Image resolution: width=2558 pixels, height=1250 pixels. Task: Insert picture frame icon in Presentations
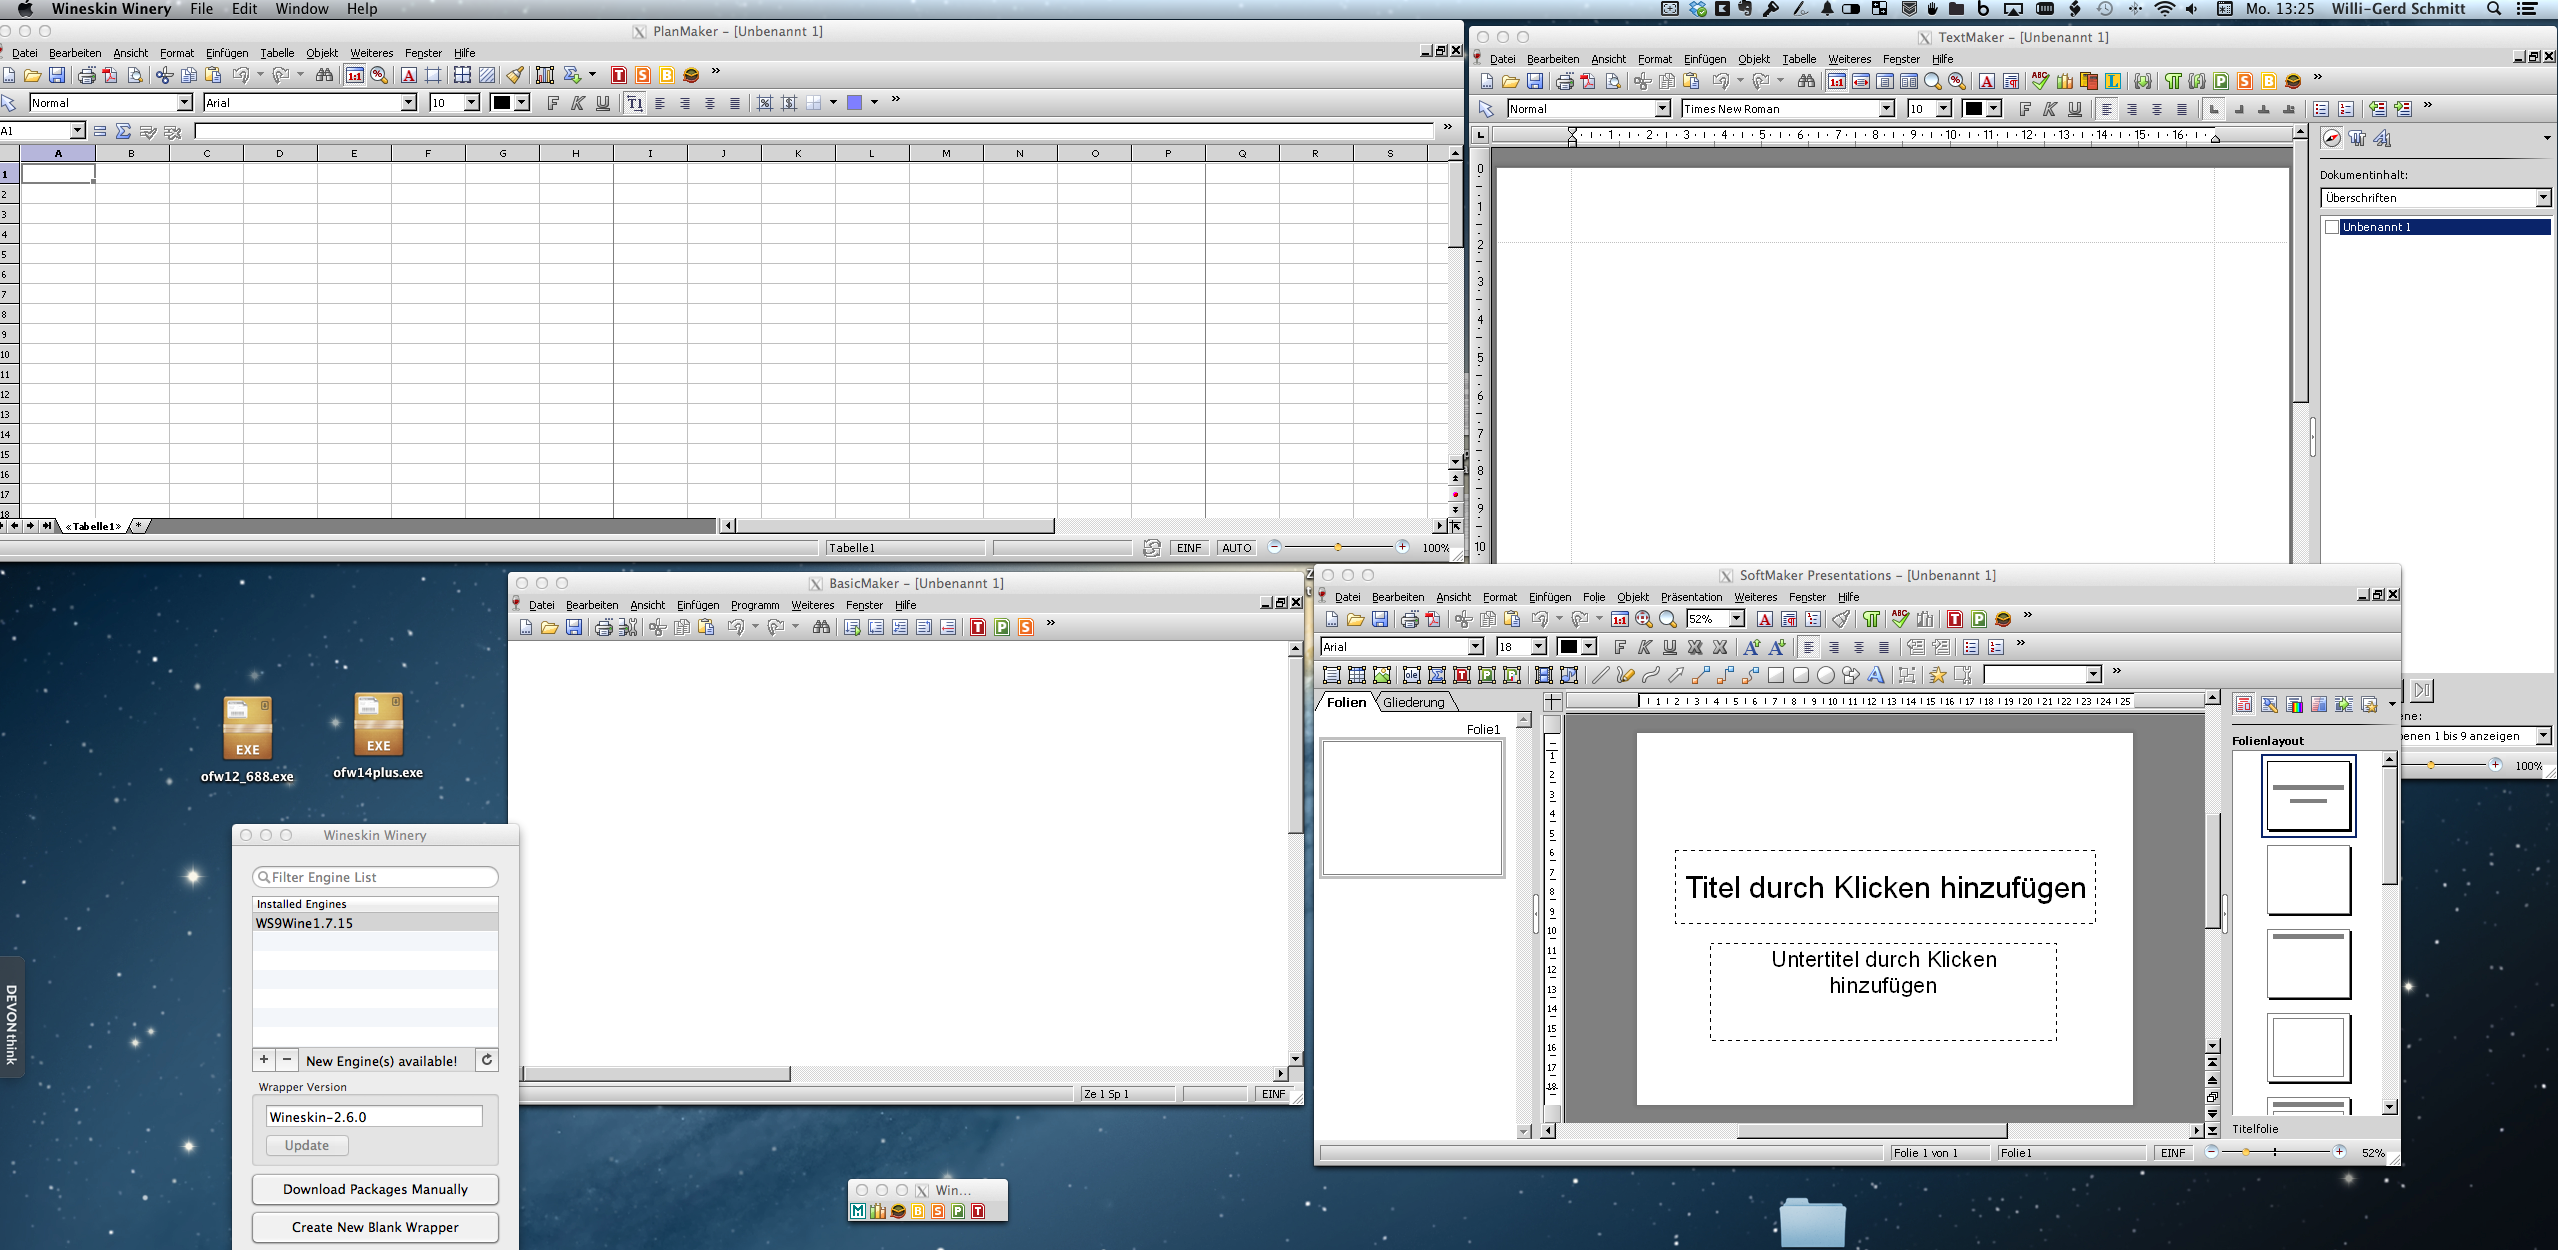(1382, 675)
